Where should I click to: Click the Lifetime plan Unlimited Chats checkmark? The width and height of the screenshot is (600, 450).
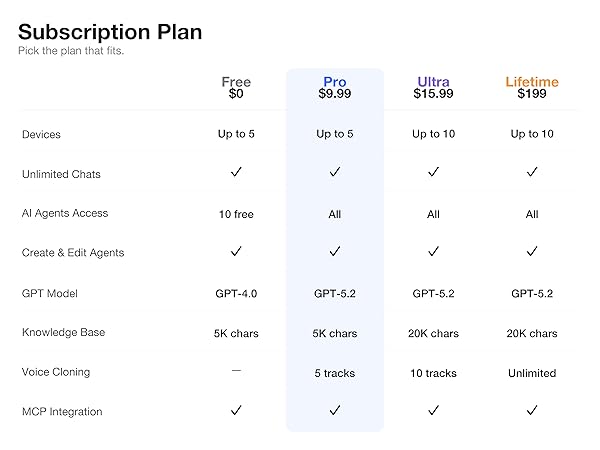tap(532, 173)
